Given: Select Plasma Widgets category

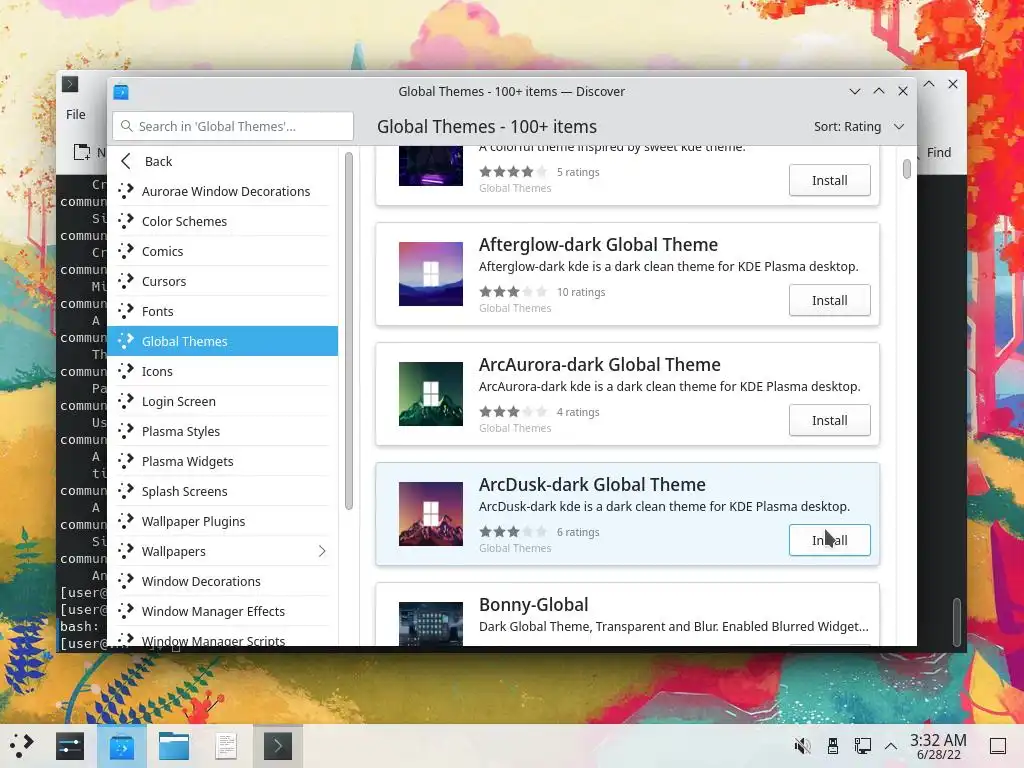Looking at the screenshot, I should point(222,462).
